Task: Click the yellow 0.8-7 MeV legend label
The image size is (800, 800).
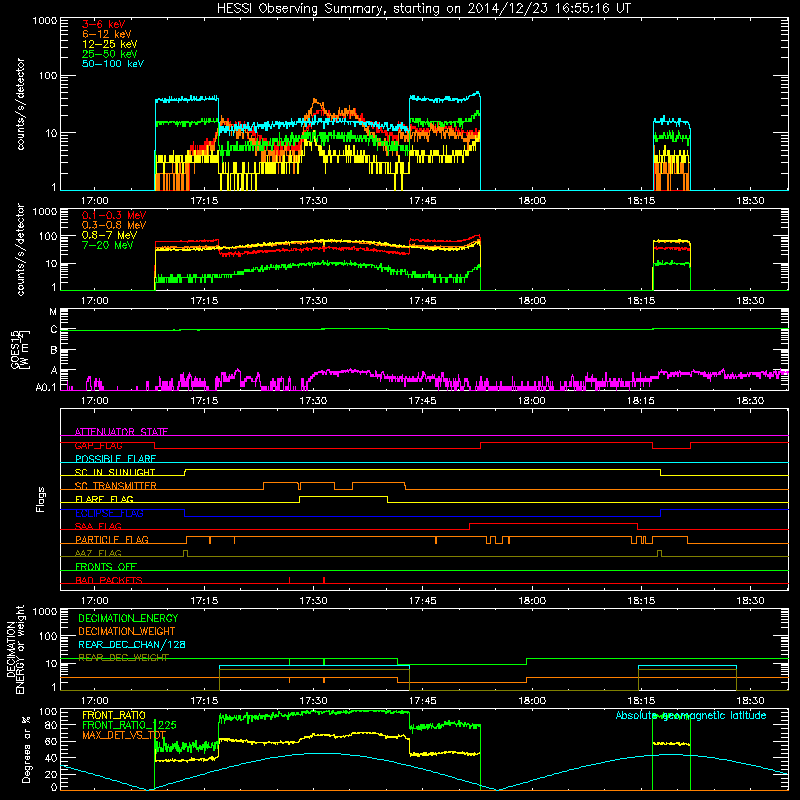Action: point(109,235)
